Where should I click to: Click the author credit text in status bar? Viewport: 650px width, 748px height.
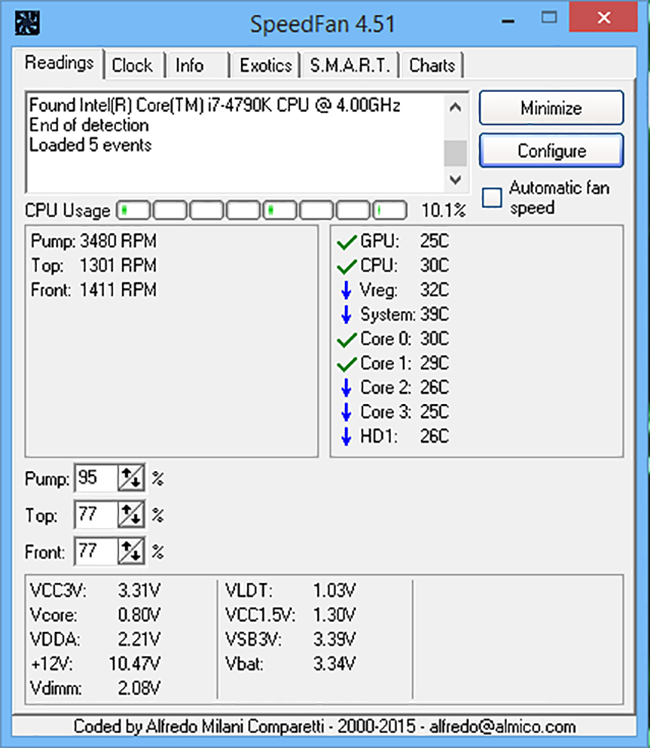click(324, 727)
